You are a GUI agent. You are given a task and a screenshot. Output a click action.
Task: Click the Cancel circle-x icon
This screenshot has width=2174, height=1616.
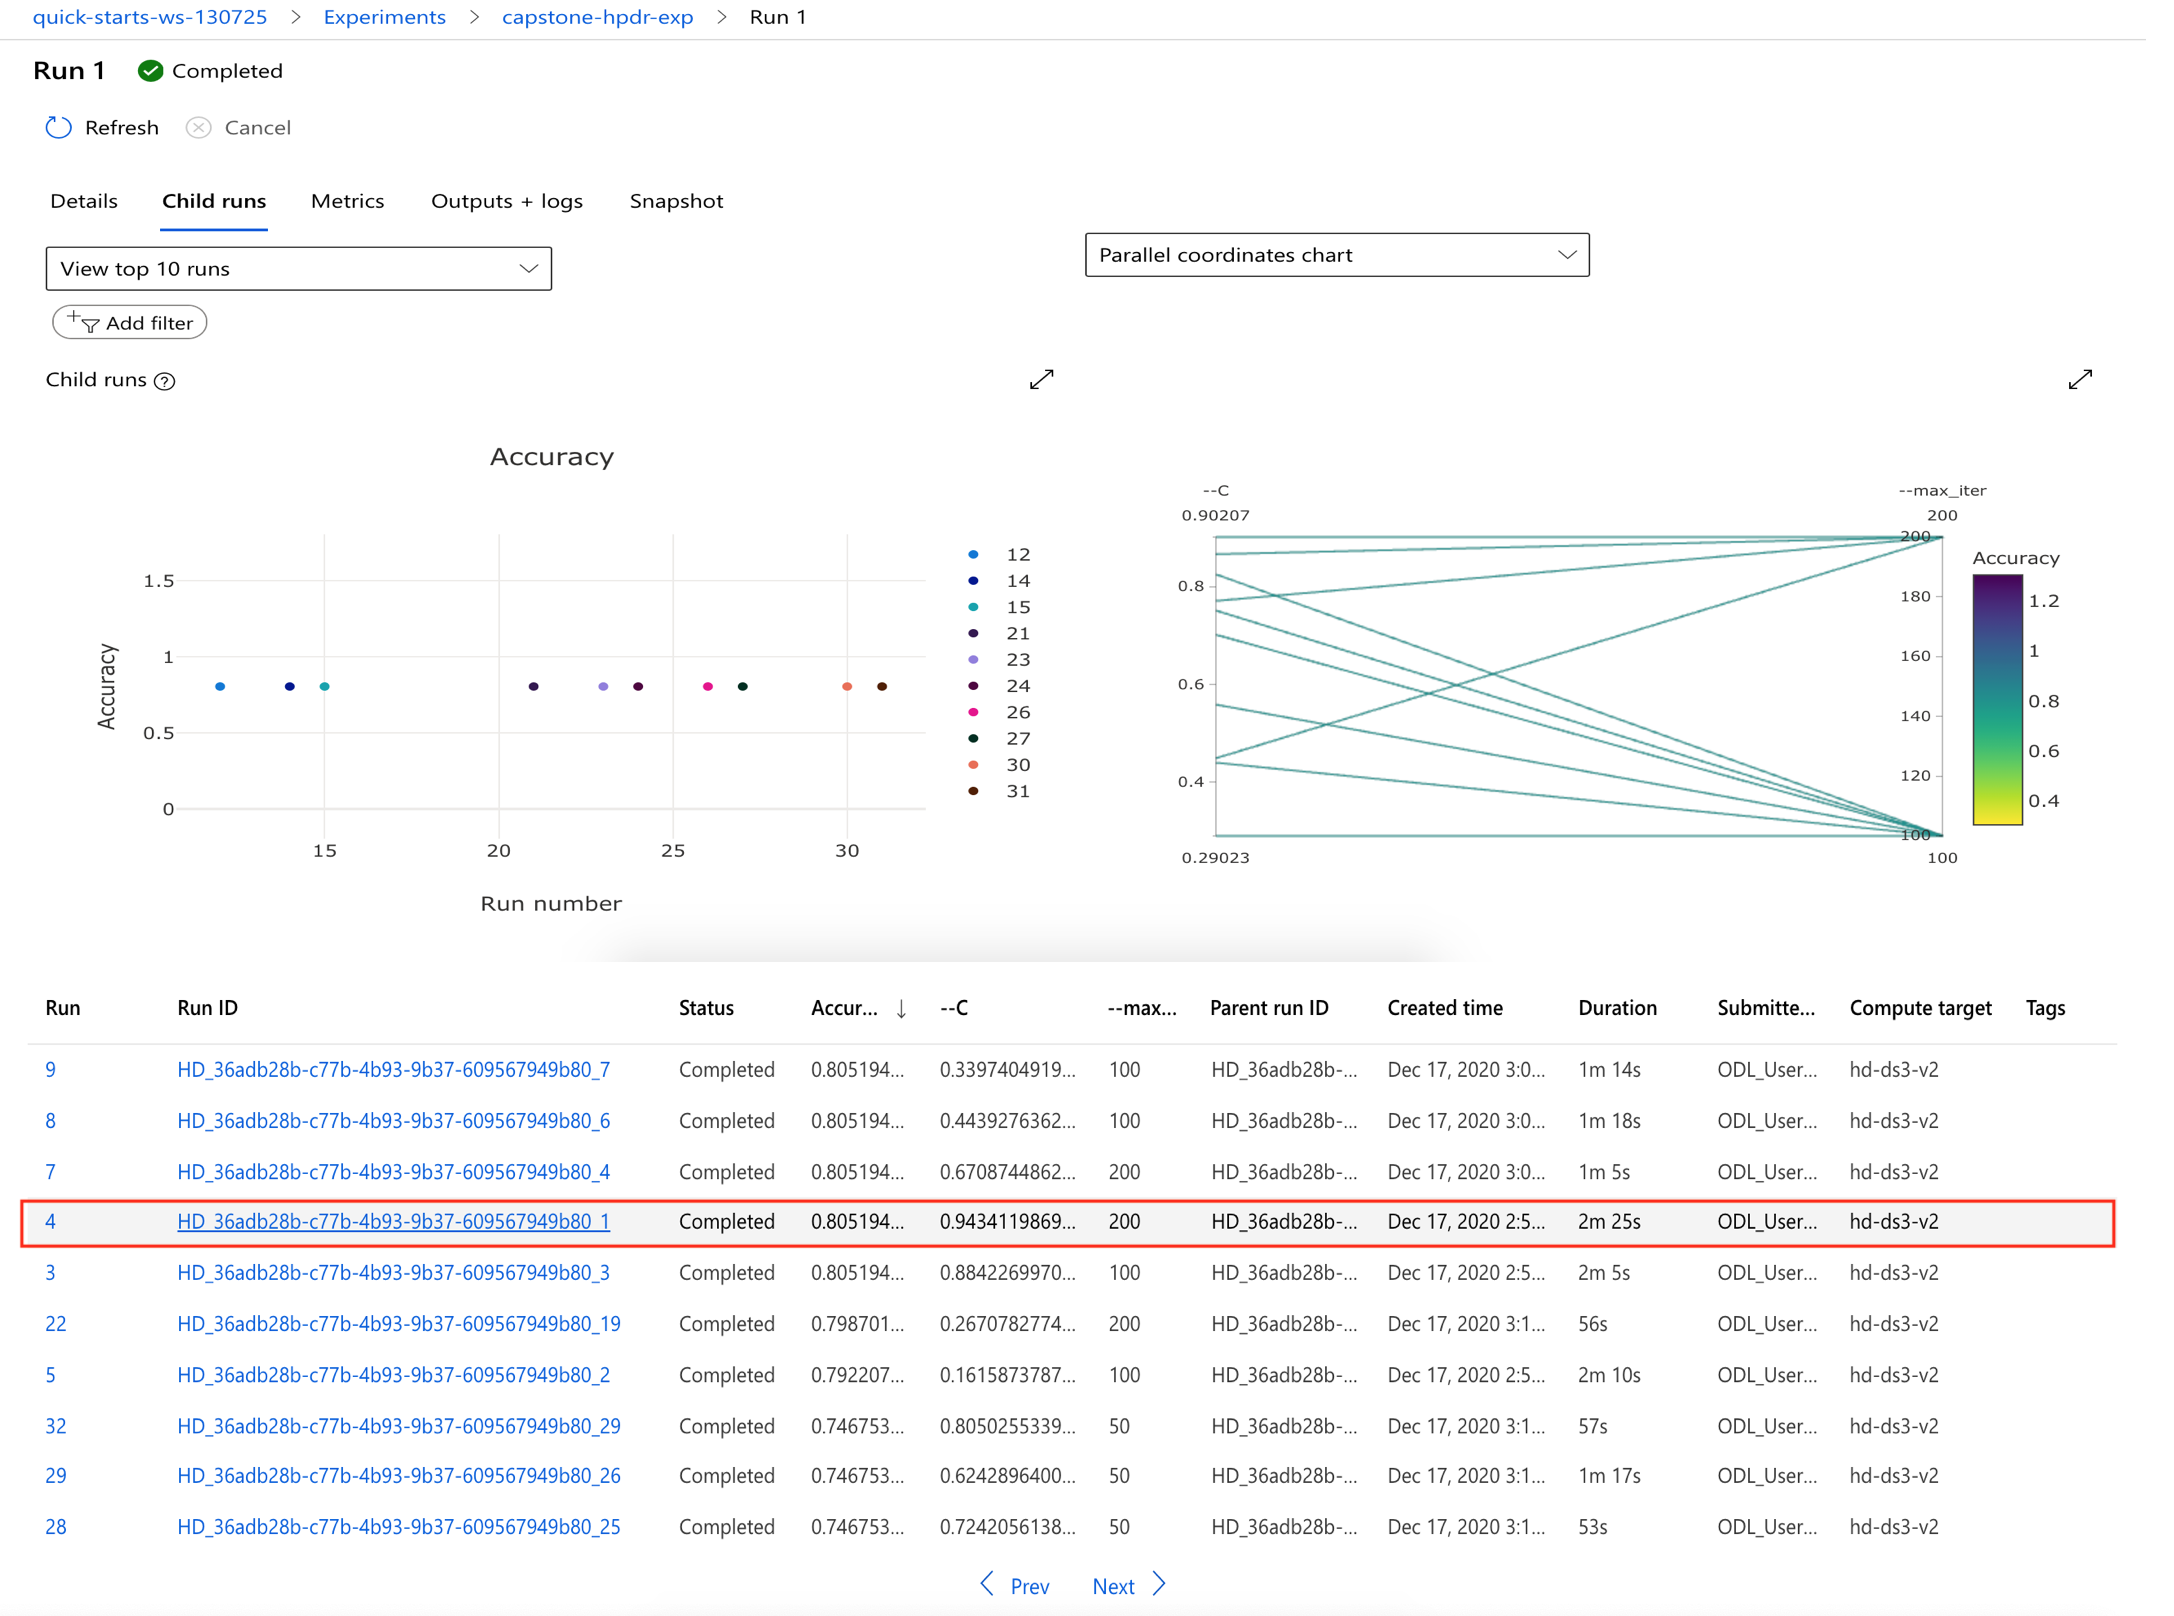pyautogui.click(x=198, y=128)
